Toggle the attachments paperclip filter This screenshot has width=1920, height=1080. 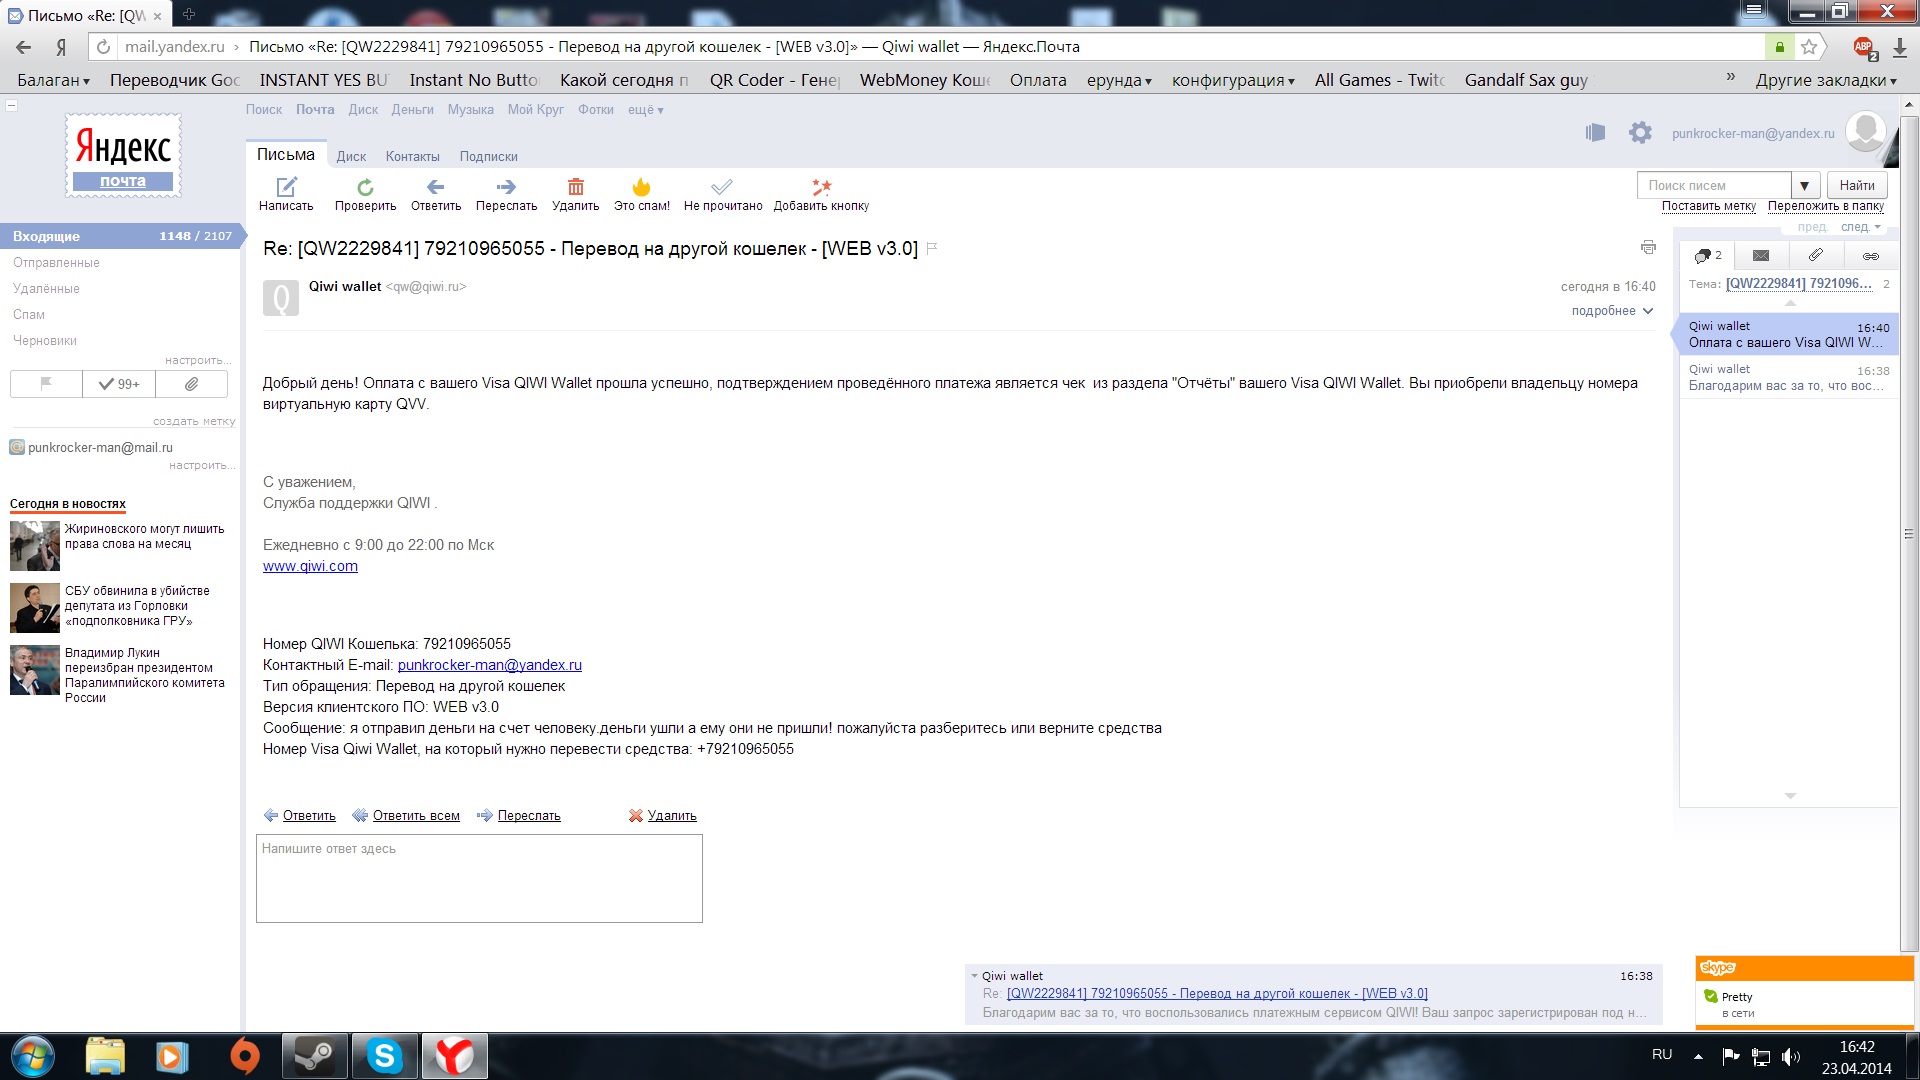coord(191,384)
